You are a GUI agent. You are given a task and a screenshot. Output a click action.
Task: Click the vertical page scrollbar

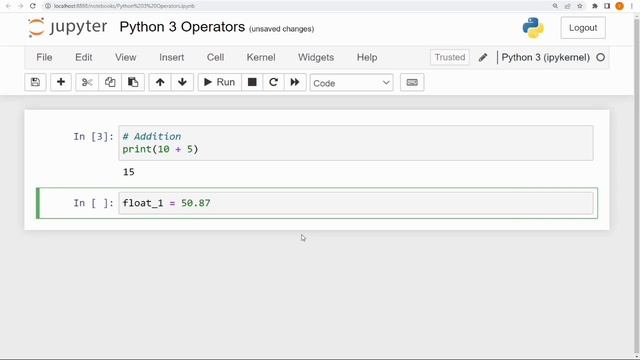pyautogui.click(x=637, y=186)
